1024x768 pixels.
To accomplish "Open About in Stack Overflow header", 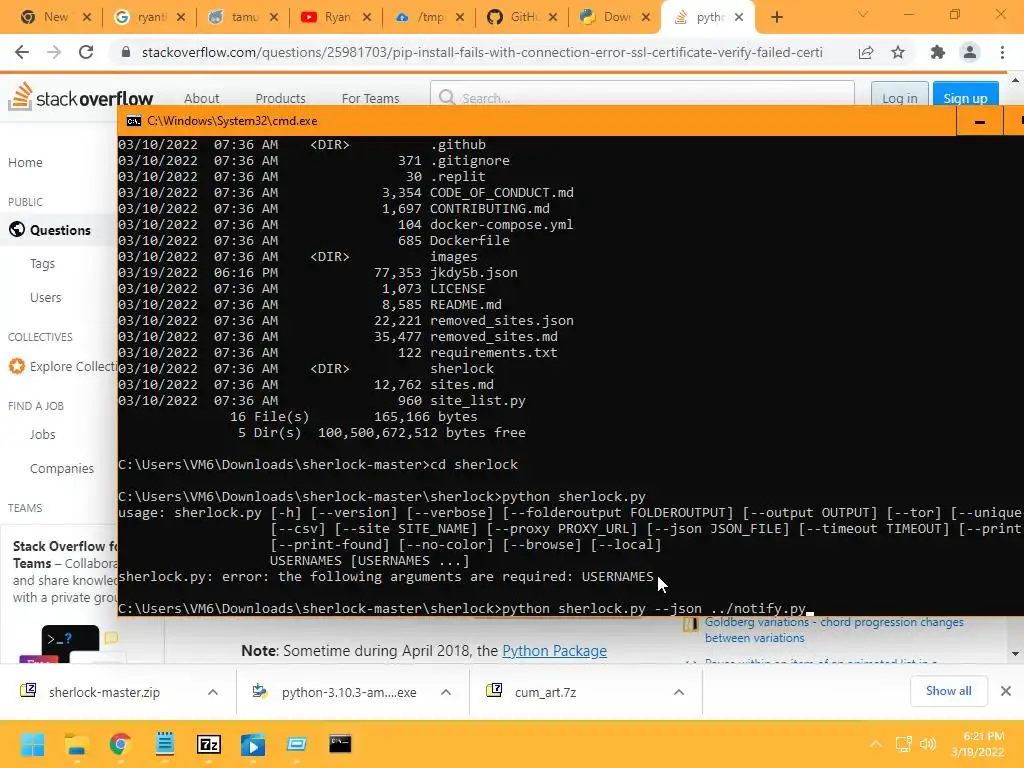I will pyautogui.click(x=201, y=99).
